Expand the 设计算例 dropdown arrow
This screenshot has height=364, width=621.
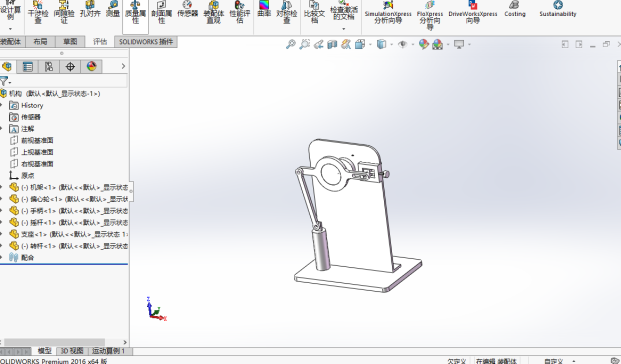[11, 29]
